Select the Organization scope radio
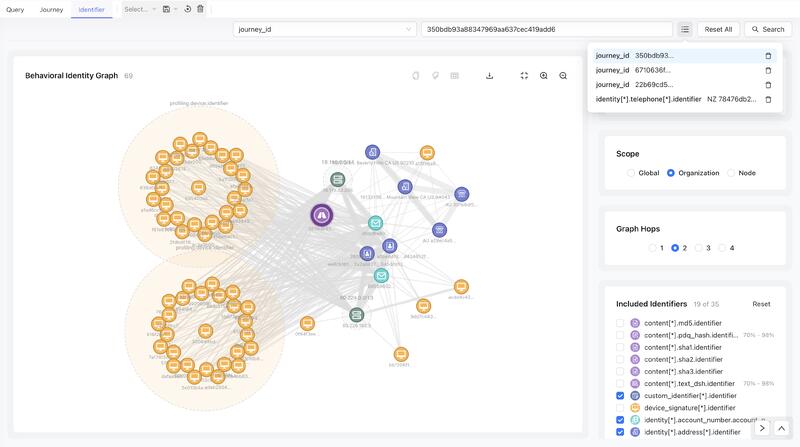 click(671, 173)
